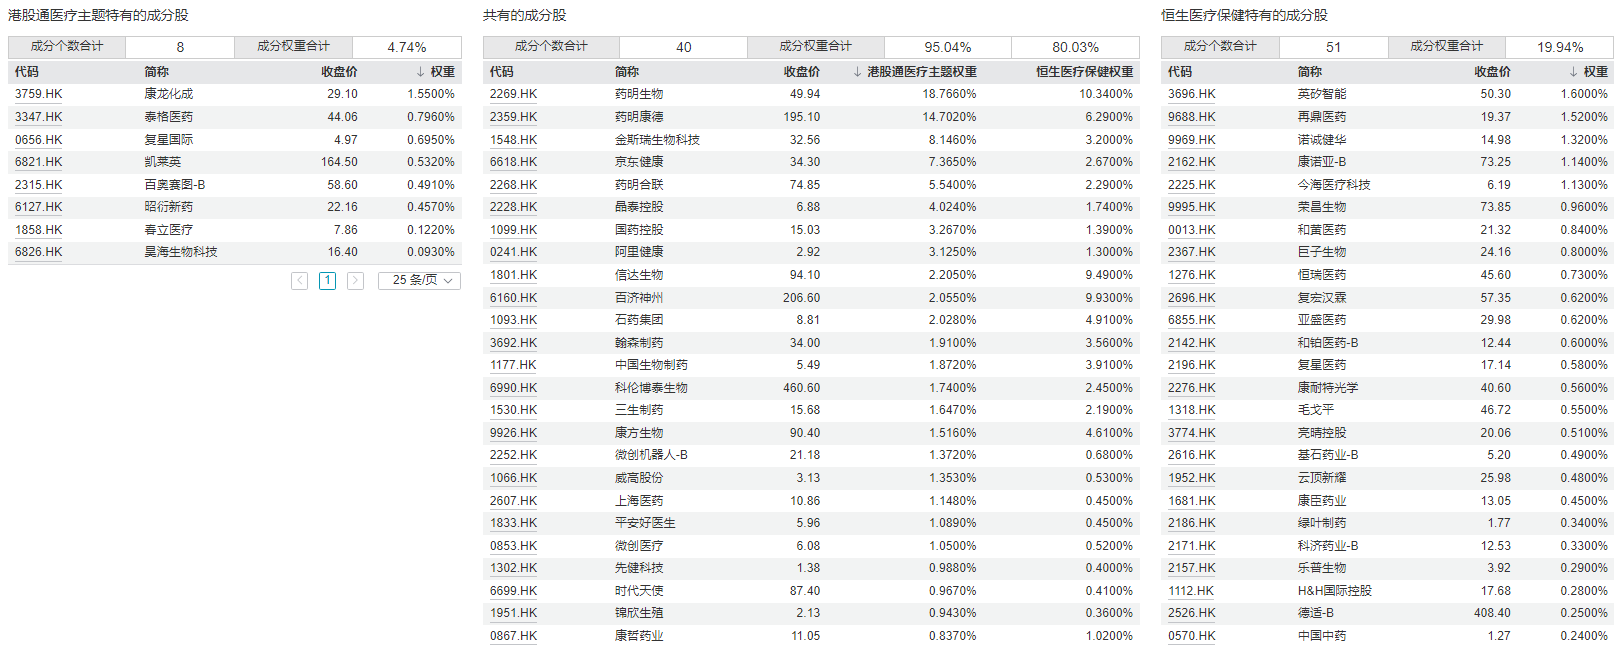Image resolution: width=1617 pixels, height=646 pixels.
Task: Click the weight total value 95.04%
Action: (x=947, y=47)
